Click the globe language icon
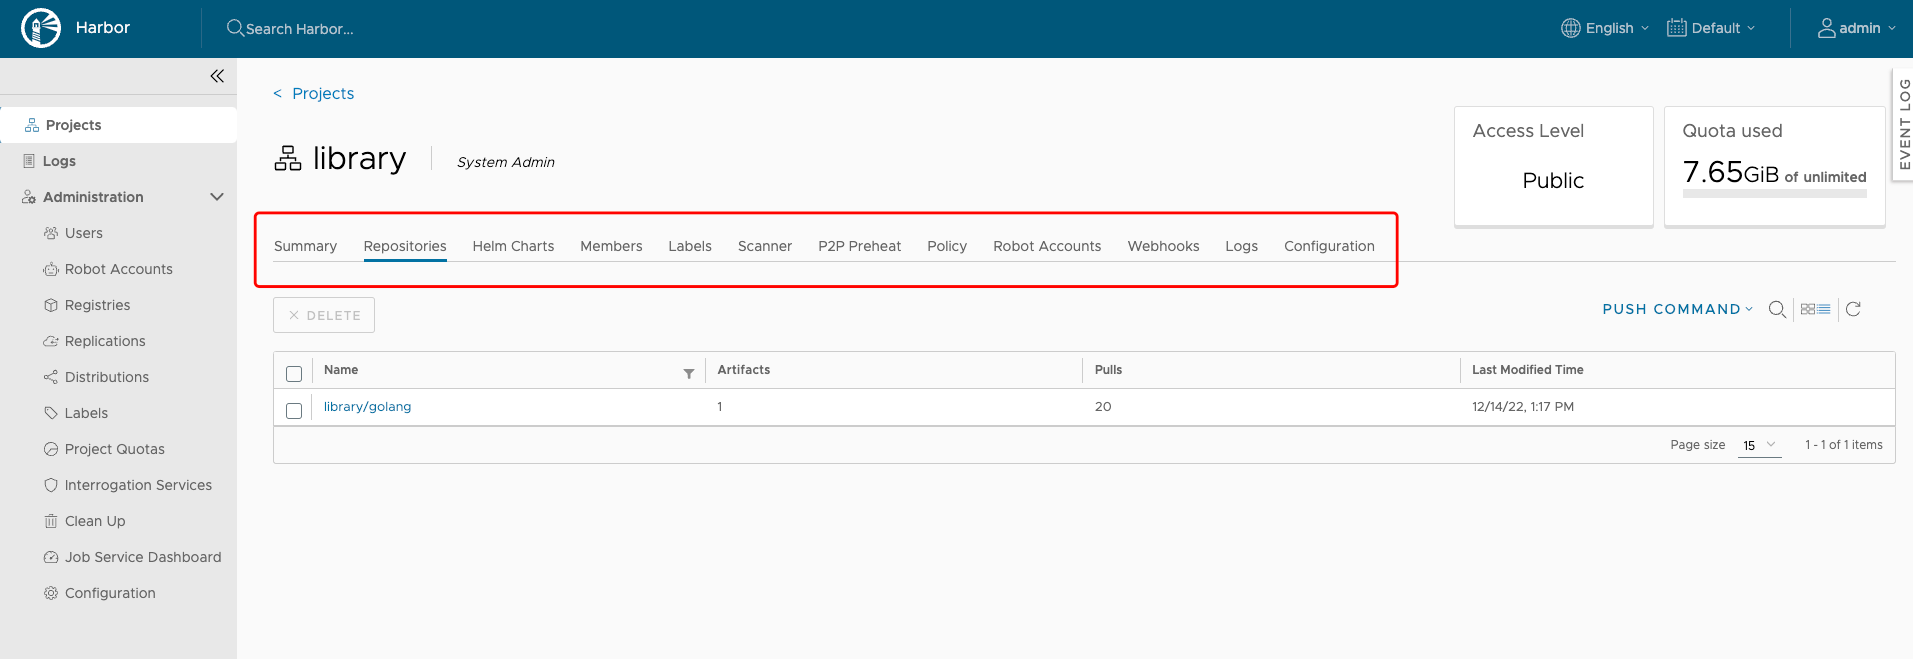1913x659 pixels. click(1571, 28)
